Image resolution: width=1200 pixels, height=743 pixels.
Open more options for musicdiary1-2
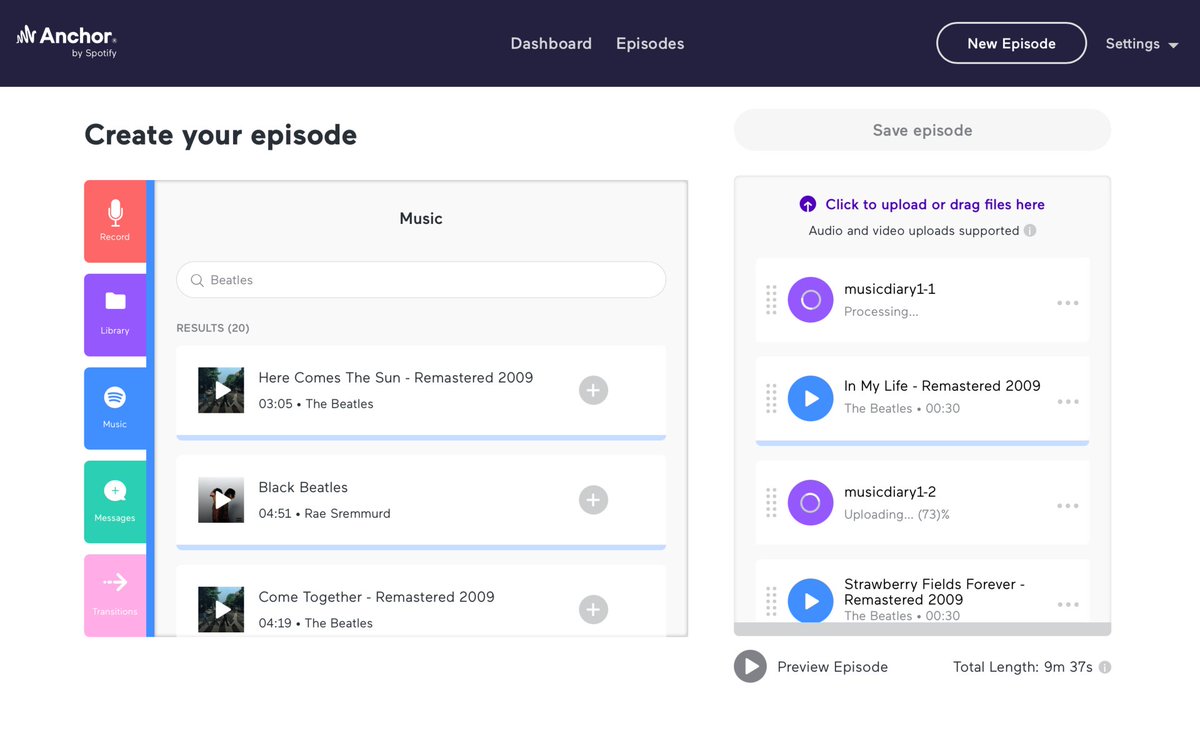1068,505
